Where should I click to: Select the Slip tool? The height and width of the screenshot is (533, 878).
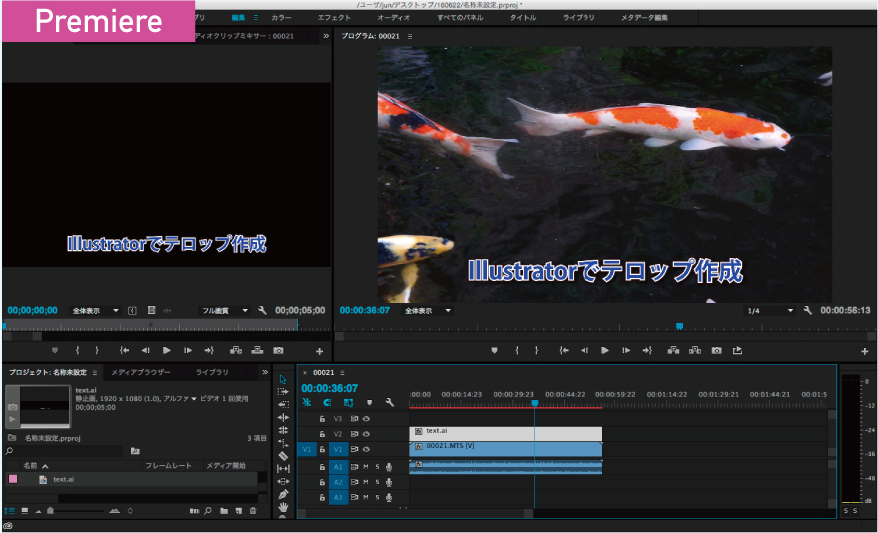tap(283, 469)
